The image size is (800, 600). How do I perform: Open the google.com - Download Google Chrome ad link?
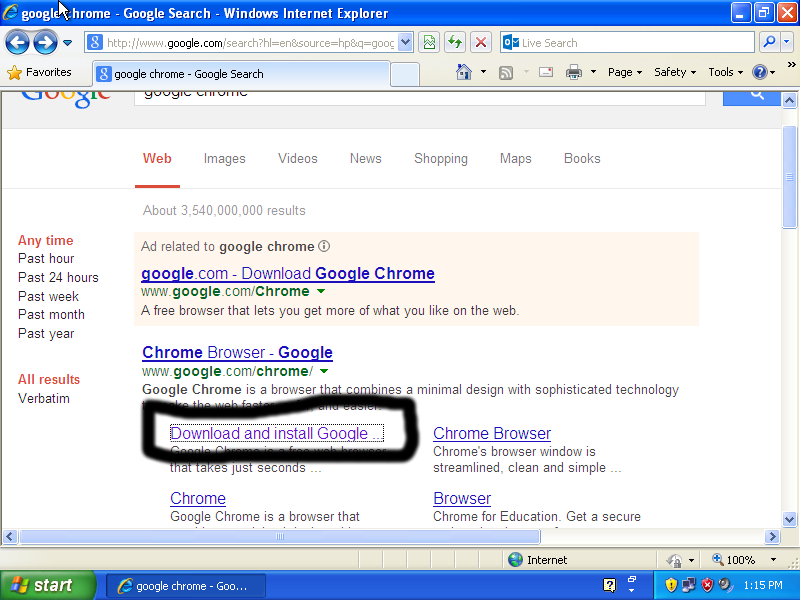tap(288, 273)
